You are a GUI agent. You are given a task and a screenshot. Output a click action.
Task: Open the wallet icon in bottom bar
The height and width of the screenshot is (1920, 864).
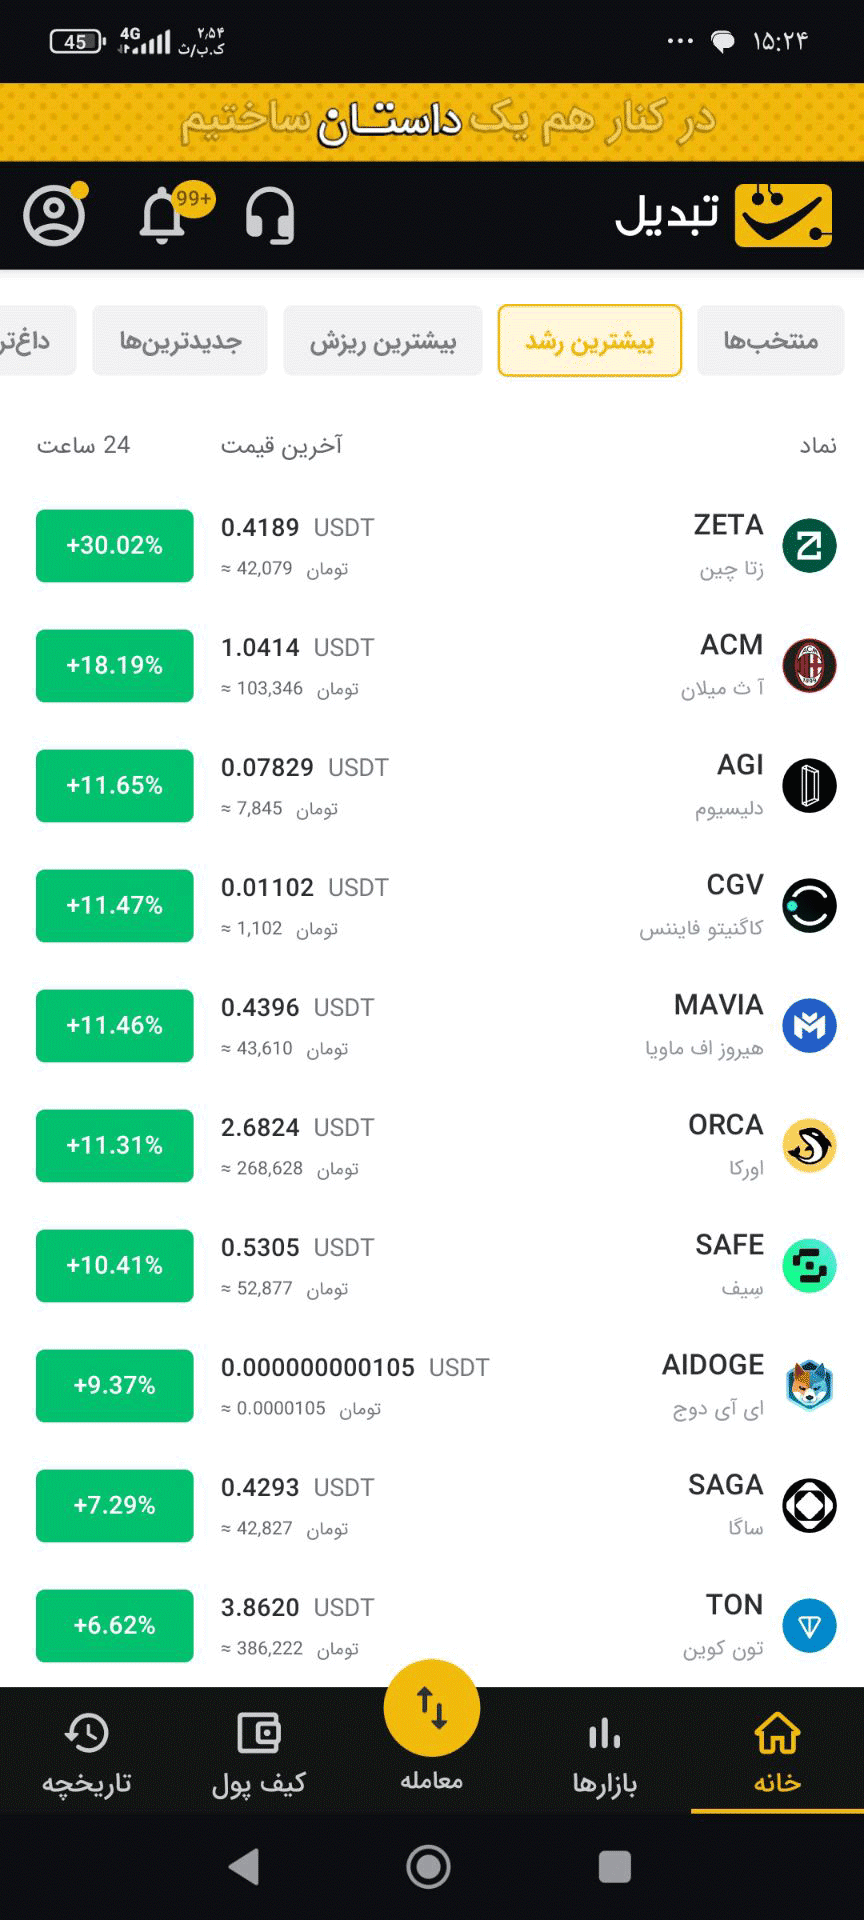click(x=259, y=1735)
